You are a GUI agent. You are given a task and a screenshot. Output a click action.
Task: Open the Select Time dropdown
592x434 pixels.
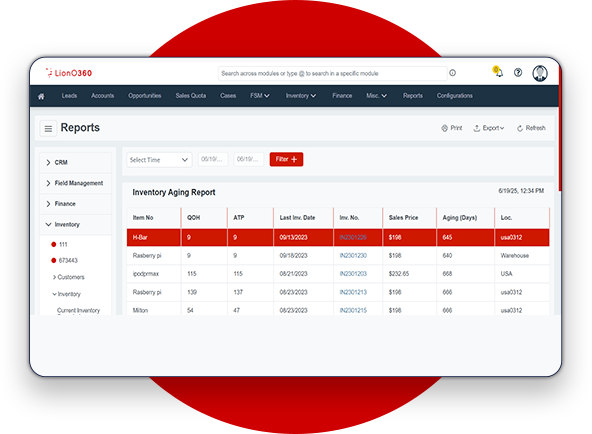click(159, 160)
